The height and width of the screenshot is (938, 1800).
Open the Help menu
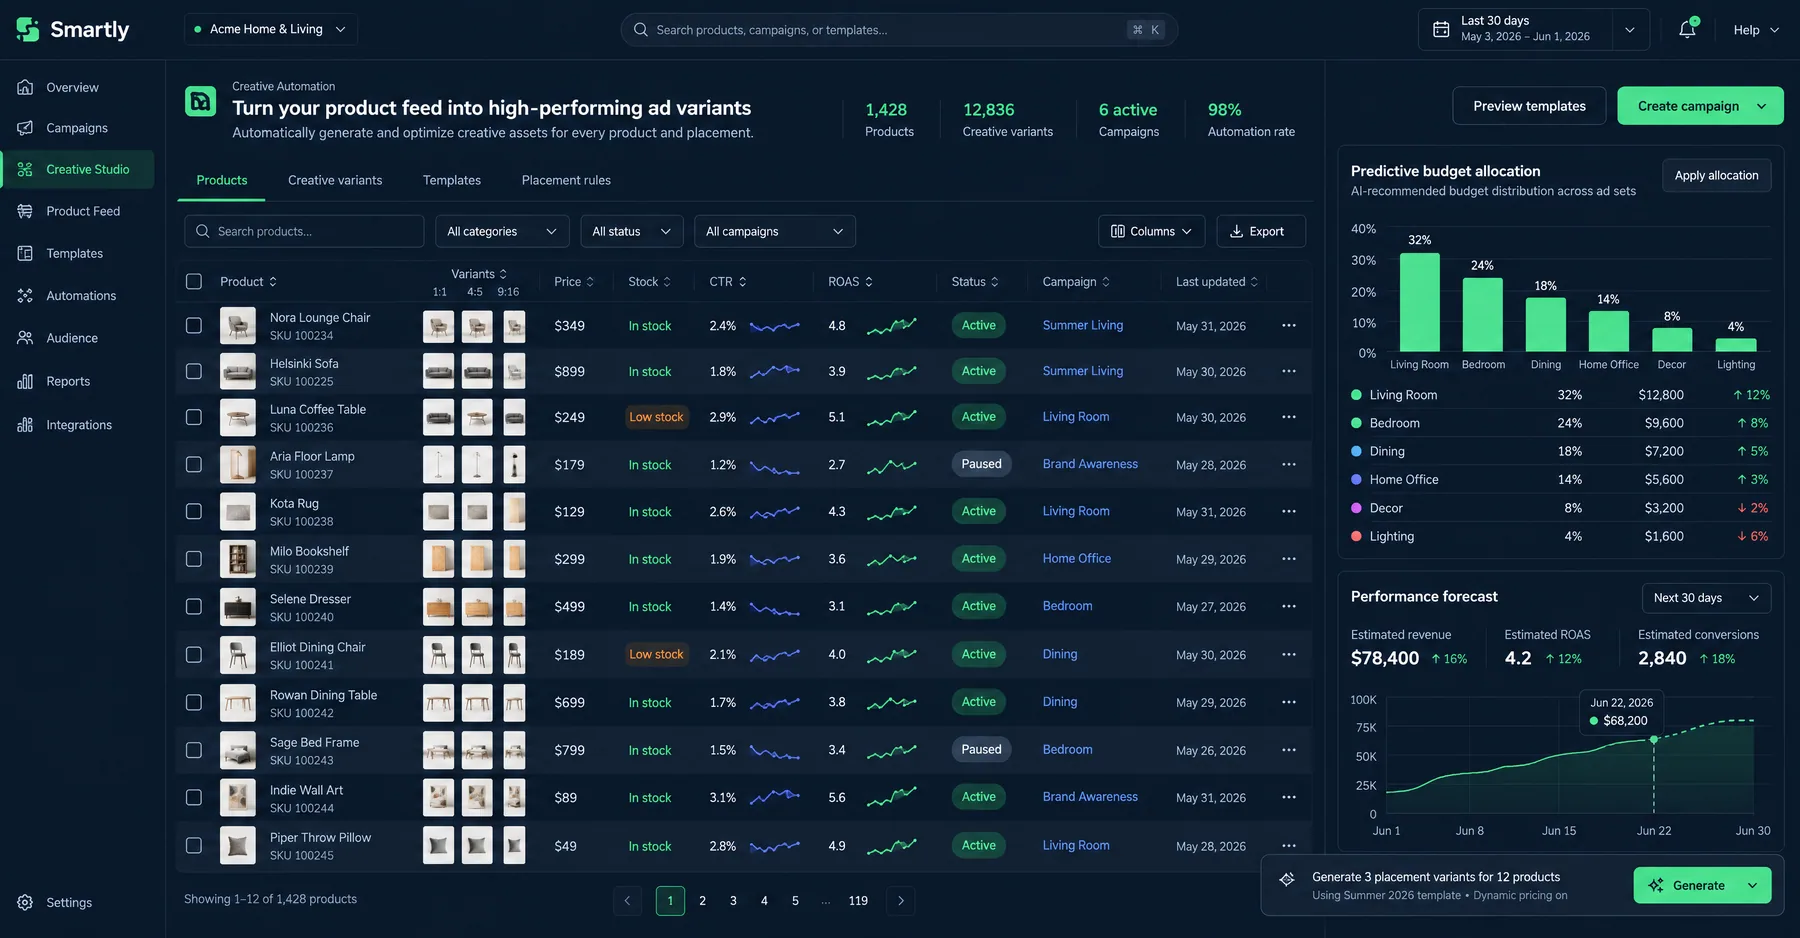[1756, 30]
